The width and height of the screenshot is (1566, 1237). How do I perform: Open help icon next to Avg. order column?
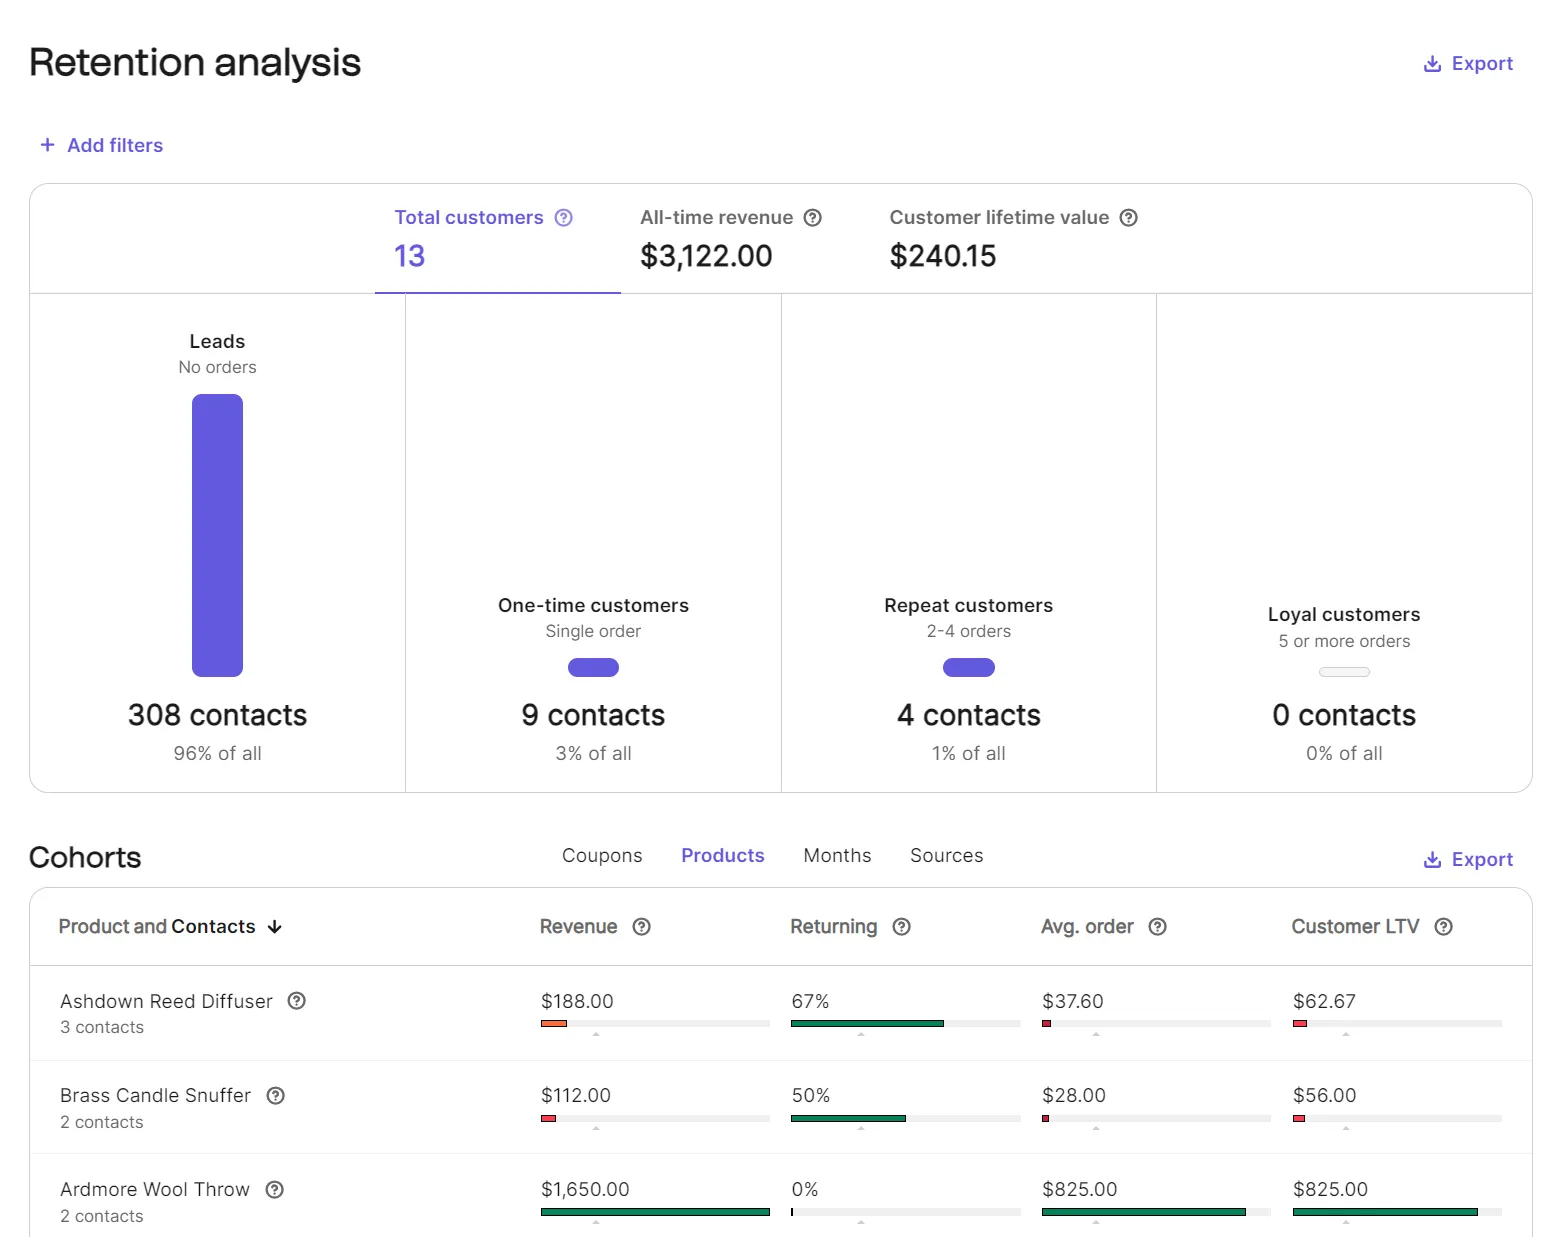coord(1158,927)
